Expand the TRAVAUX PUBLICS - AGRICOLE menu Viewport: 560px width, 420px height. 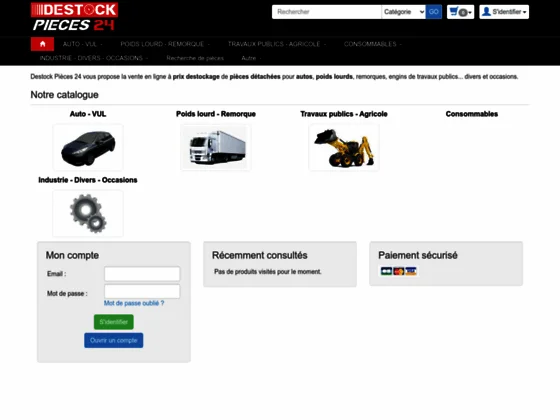(277, 44)
